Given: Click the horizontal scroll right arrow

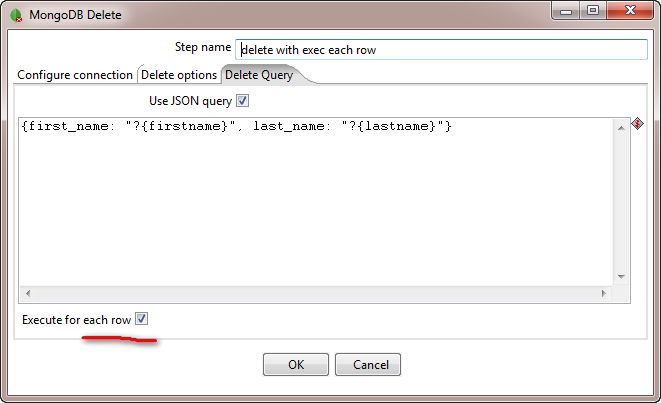Looking at the screenshot, I should tap(604, 293).
